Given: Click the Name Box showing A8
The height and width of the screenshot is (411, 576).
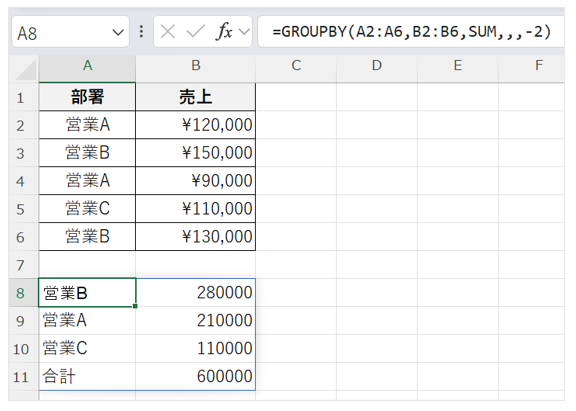Looking at the screenshot, I should 70,32.
